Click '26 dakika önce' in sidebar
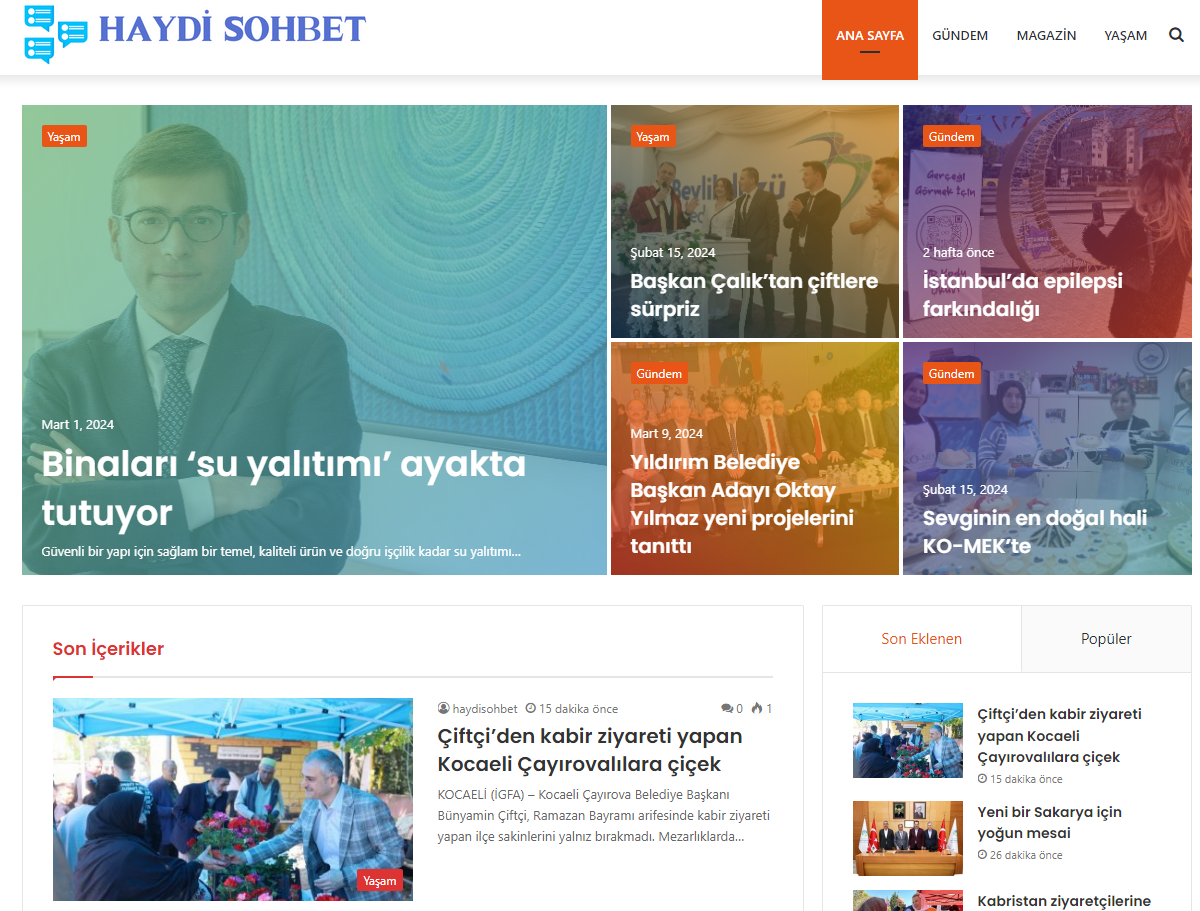The height and width of the screenshot is (911, 1200). click(x=1026, y=855)
